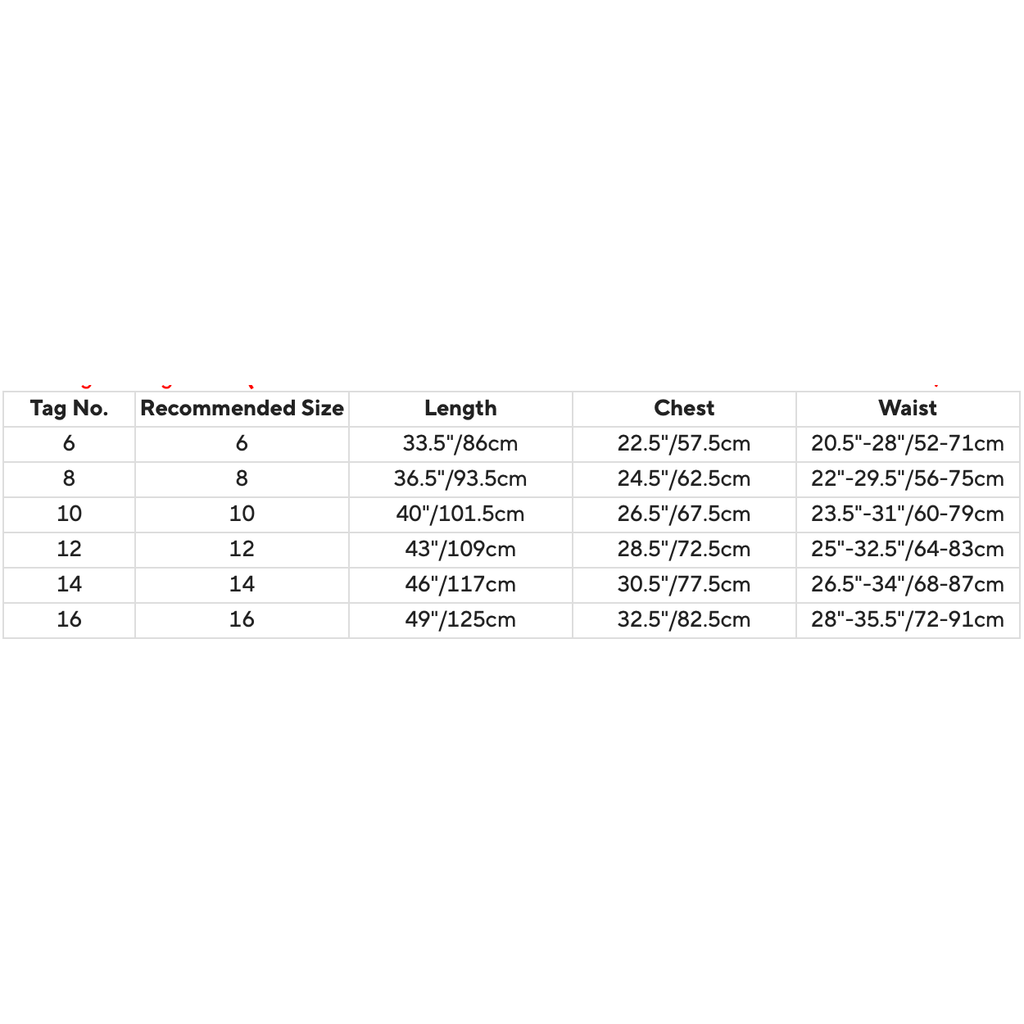
Task: Click the 43"/109cm length cell
Action: 460,549
